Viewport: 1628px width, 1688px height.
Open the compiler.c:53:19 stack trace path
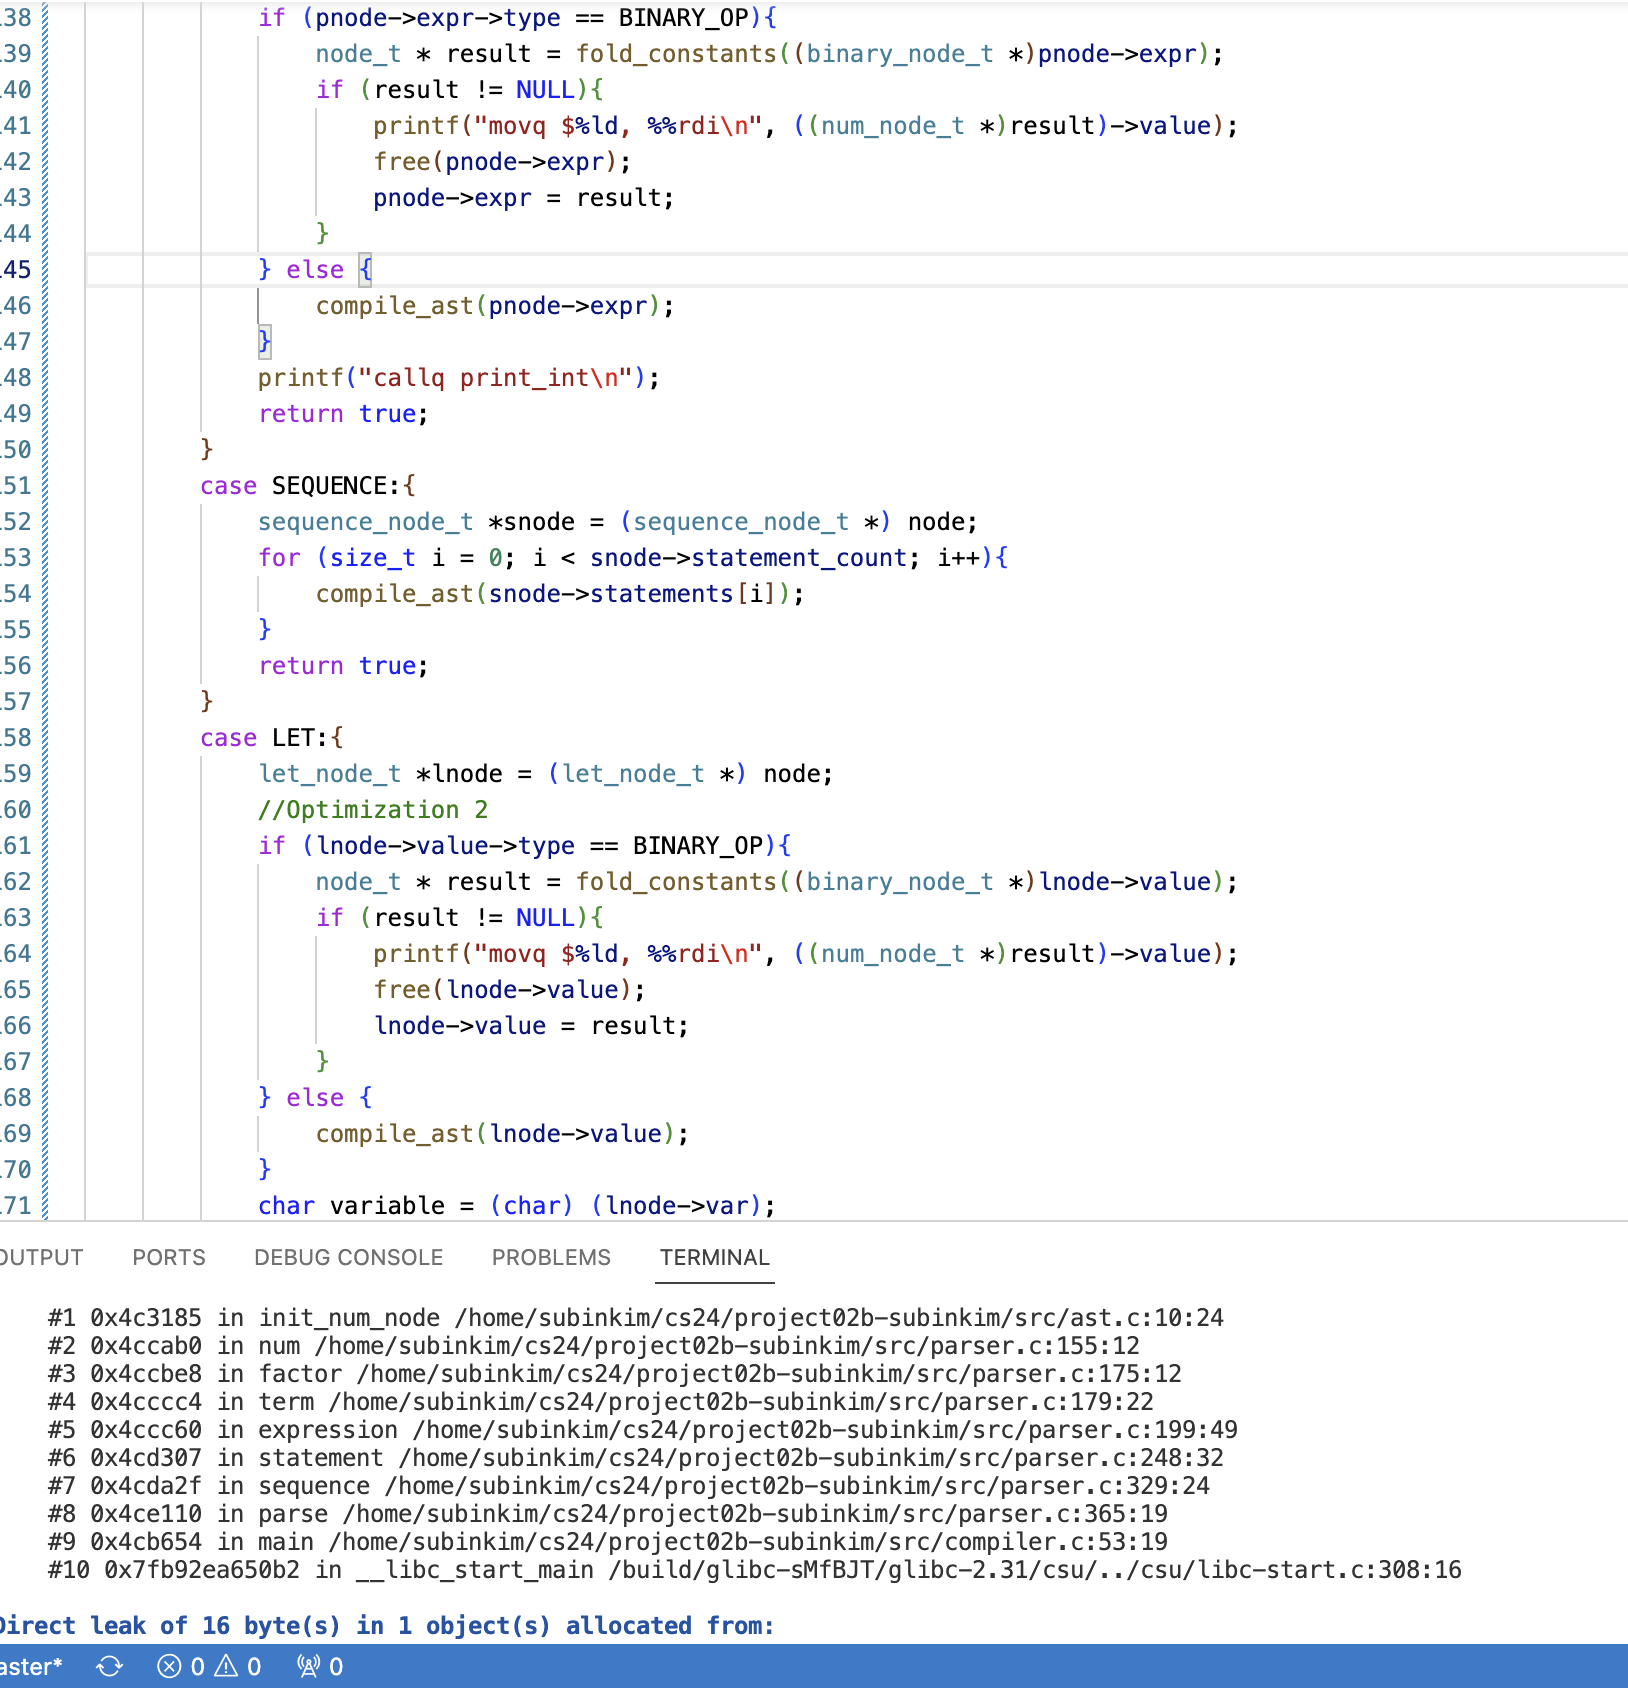(748, 1541)
